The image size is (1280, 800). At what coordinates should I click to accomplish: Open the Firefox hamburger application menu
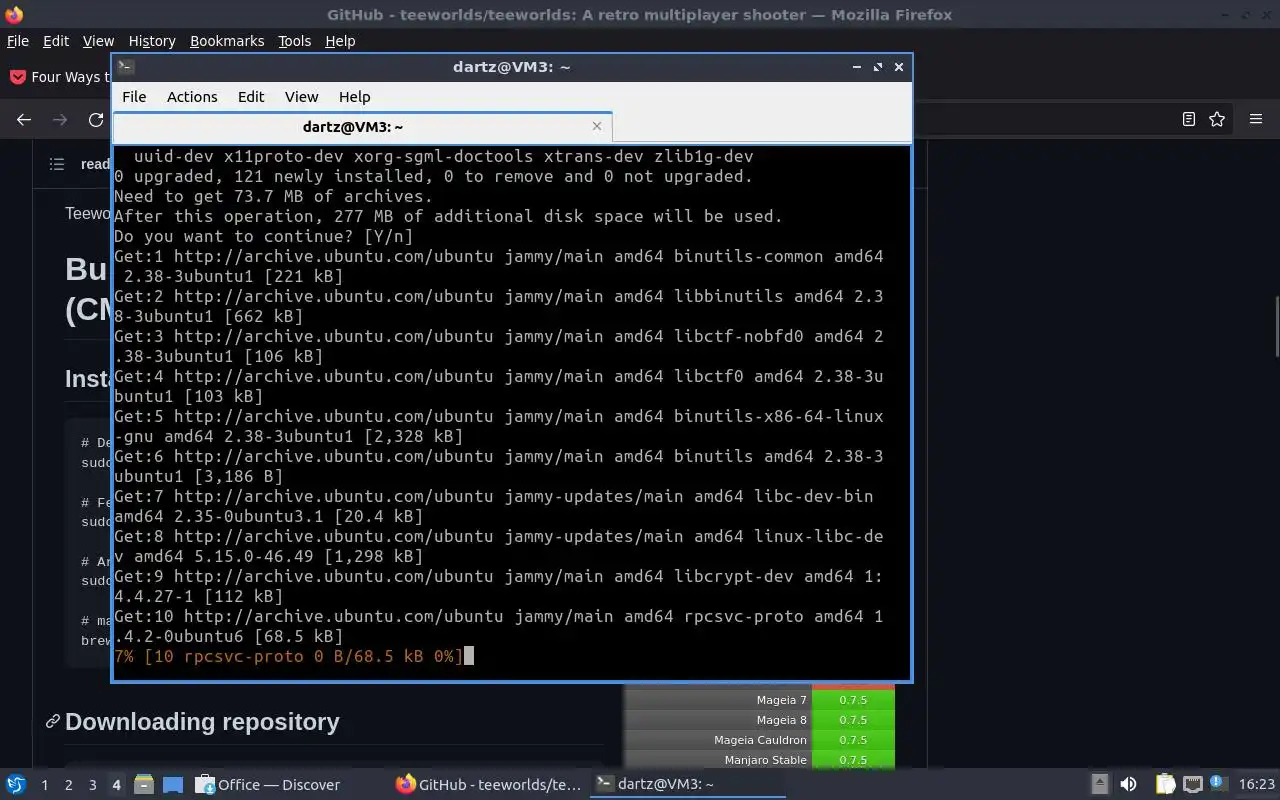click(x=1256, y=119)
